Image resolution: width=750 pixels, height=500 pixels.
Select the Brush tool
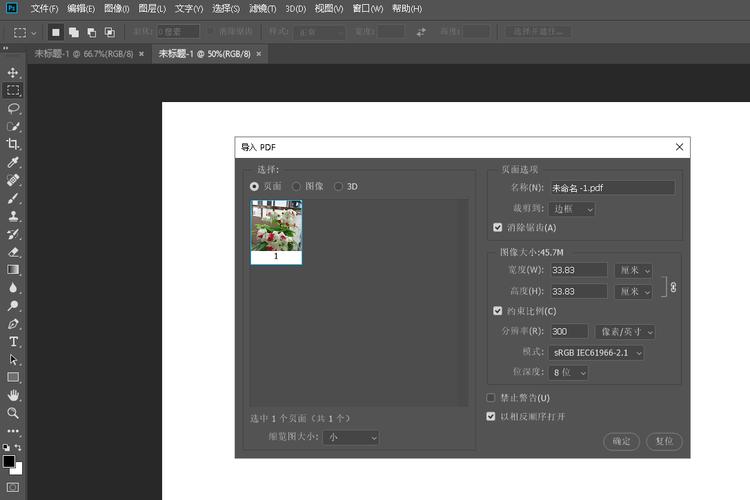(x=13, y=198)
